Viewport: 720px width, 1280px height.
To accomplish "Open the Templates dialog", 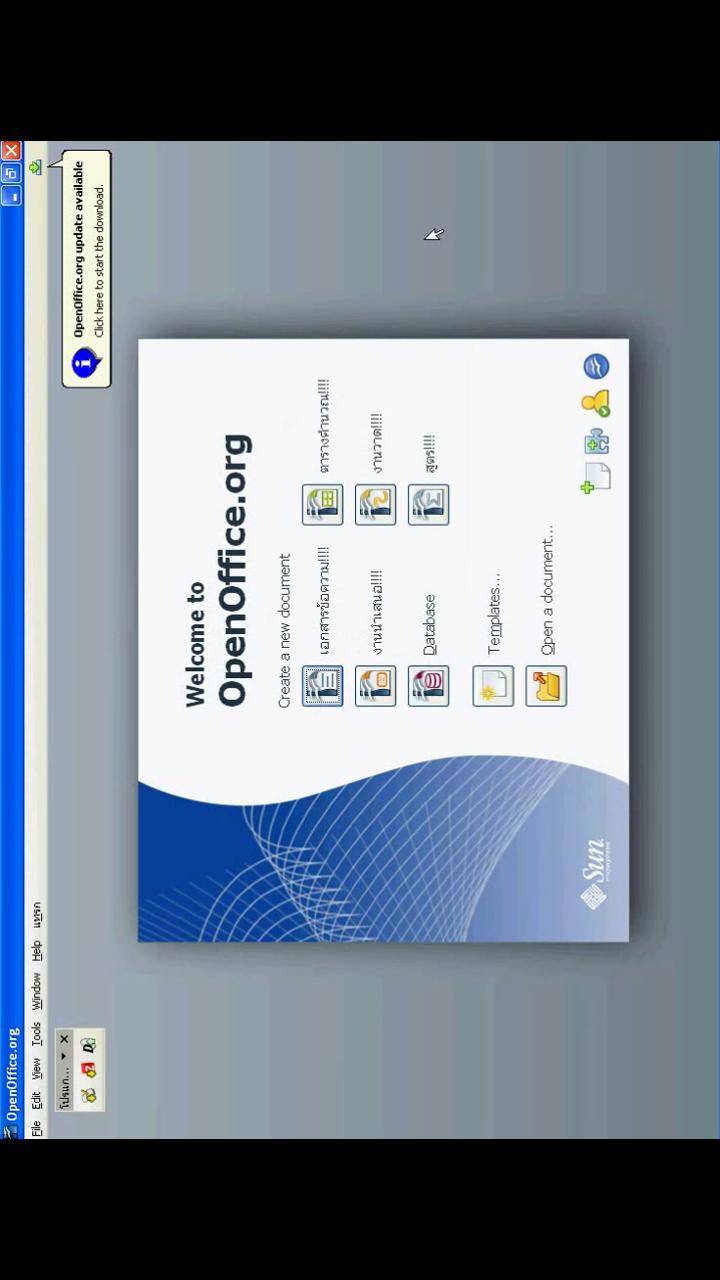I will pos(493,686).
